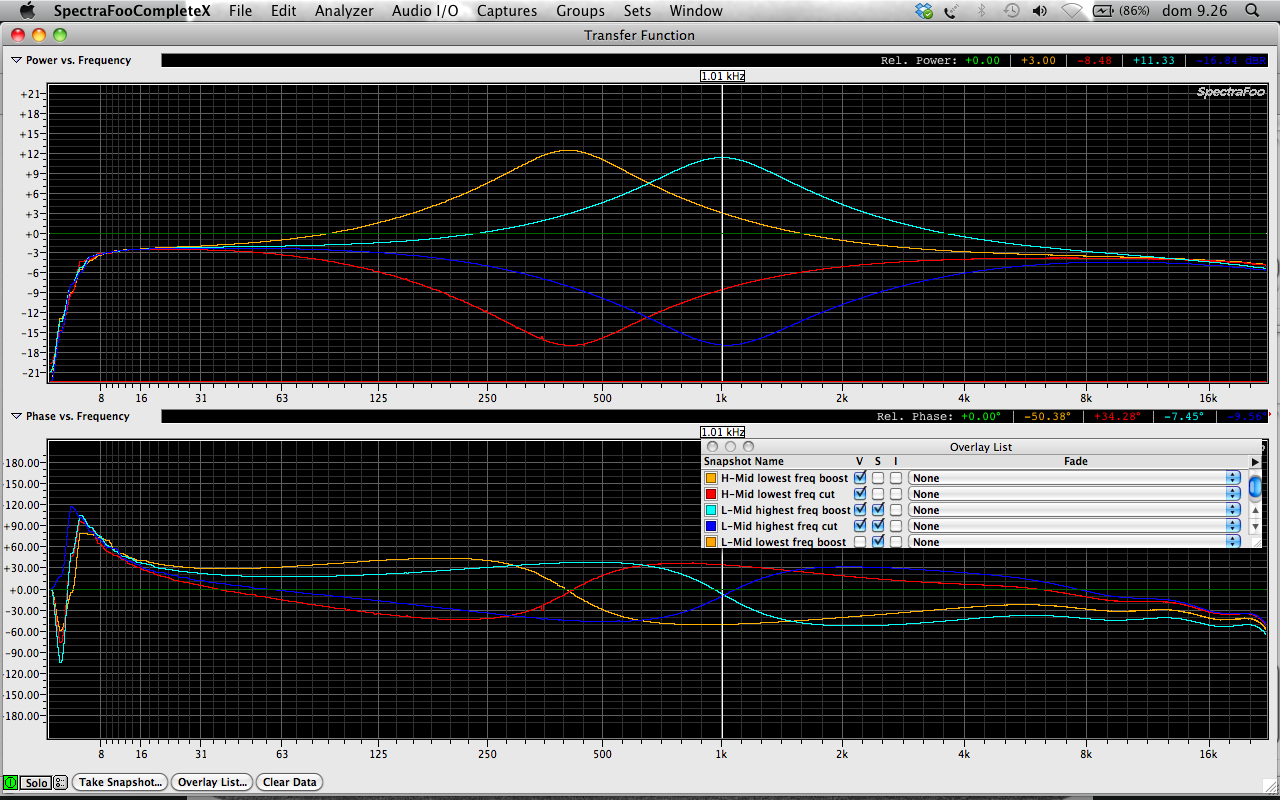
Task: Collapse the Phase vs. Frequency section
Action: click(x=17, y=416)
